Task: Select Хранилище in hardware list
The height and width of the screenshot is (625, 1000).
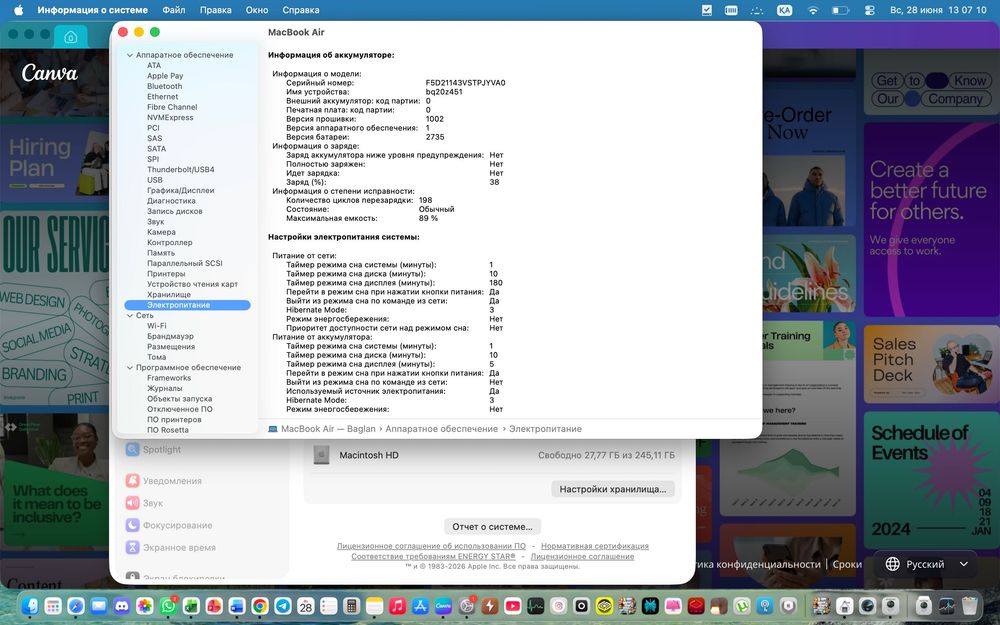Action: click(169, 295)
